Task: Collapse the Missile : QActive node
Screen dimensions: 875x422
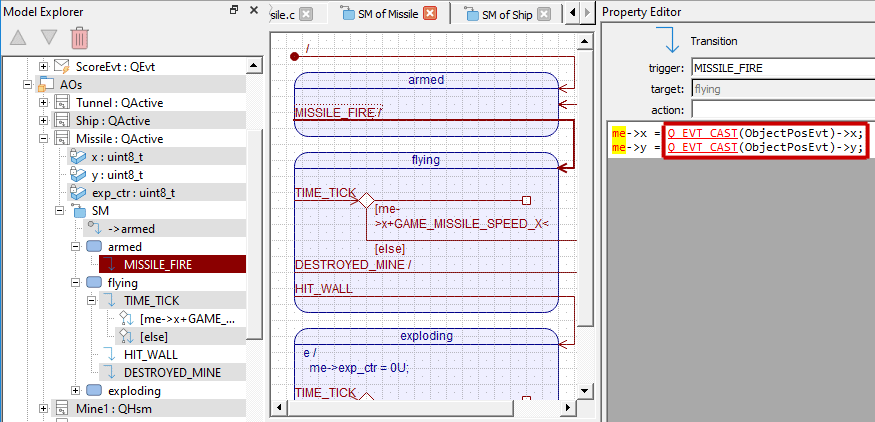Action: coord(43,138)
